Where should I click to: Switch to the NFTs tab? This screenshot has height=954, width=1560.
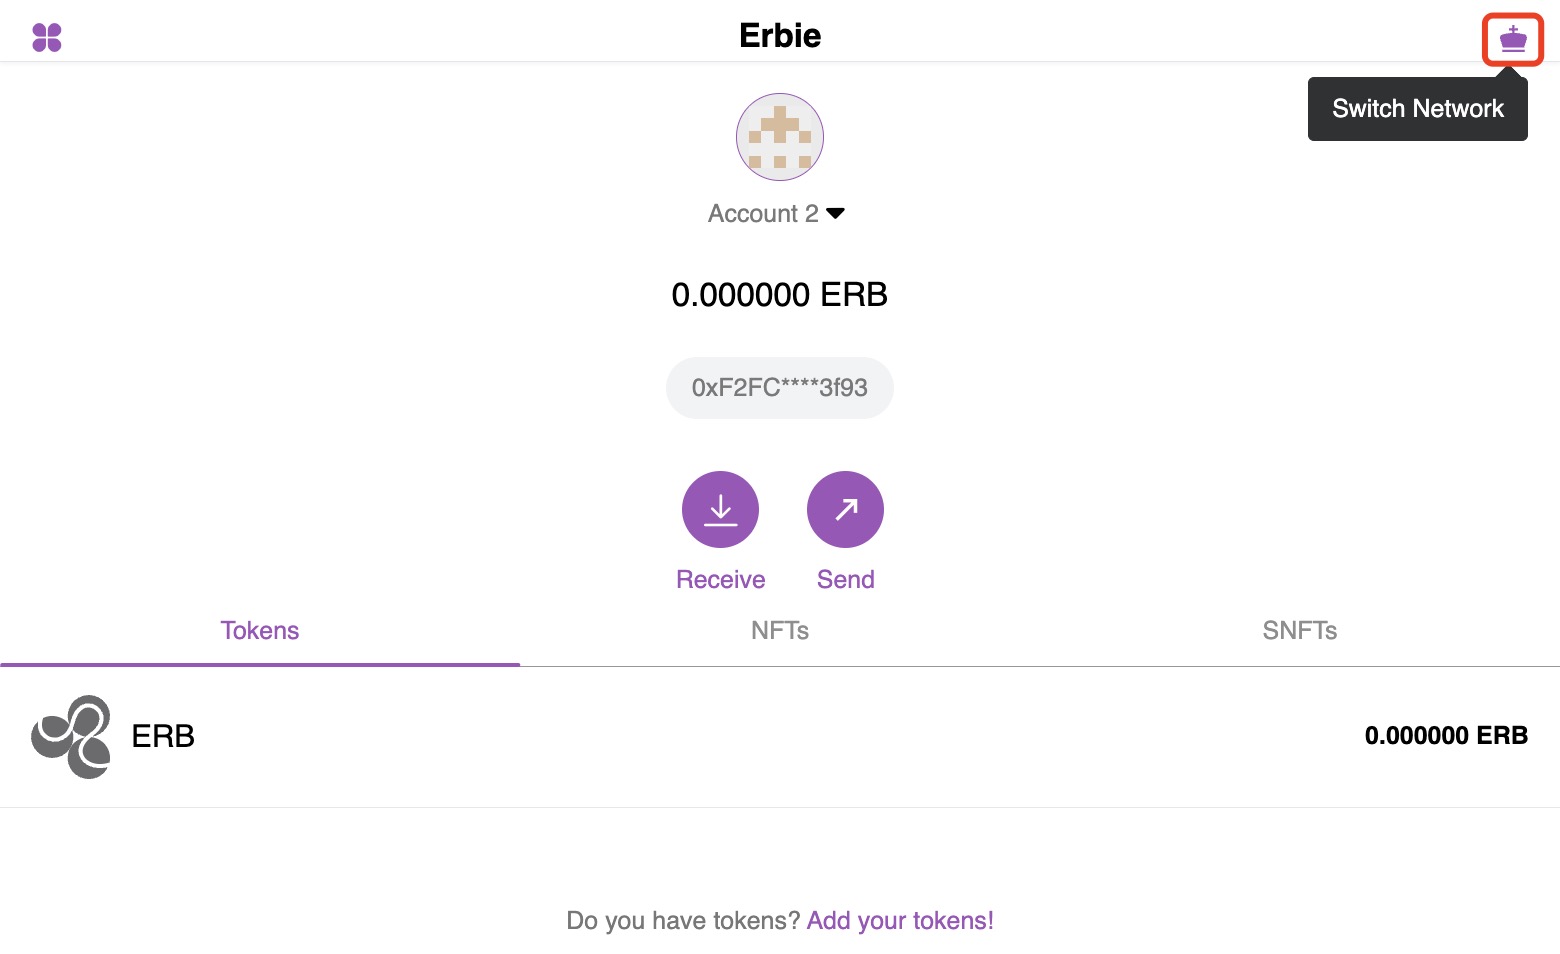point(780,631)
